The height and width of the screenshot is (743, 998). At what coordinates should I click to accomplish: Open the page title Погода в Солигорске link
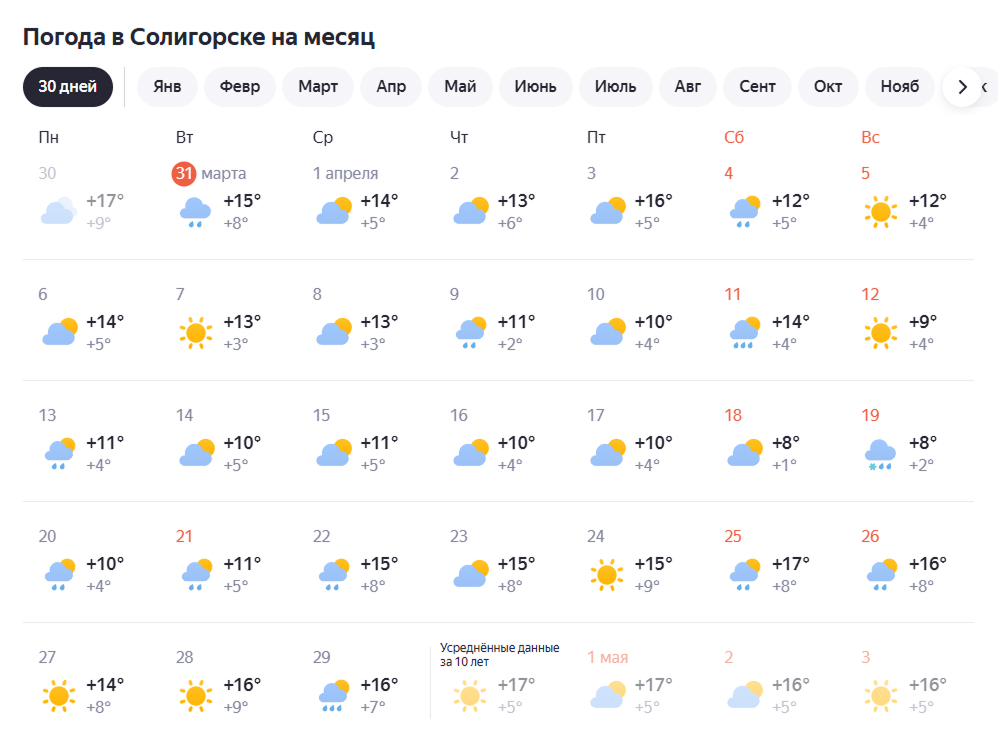pyautogui.click(x=199, y=36)
